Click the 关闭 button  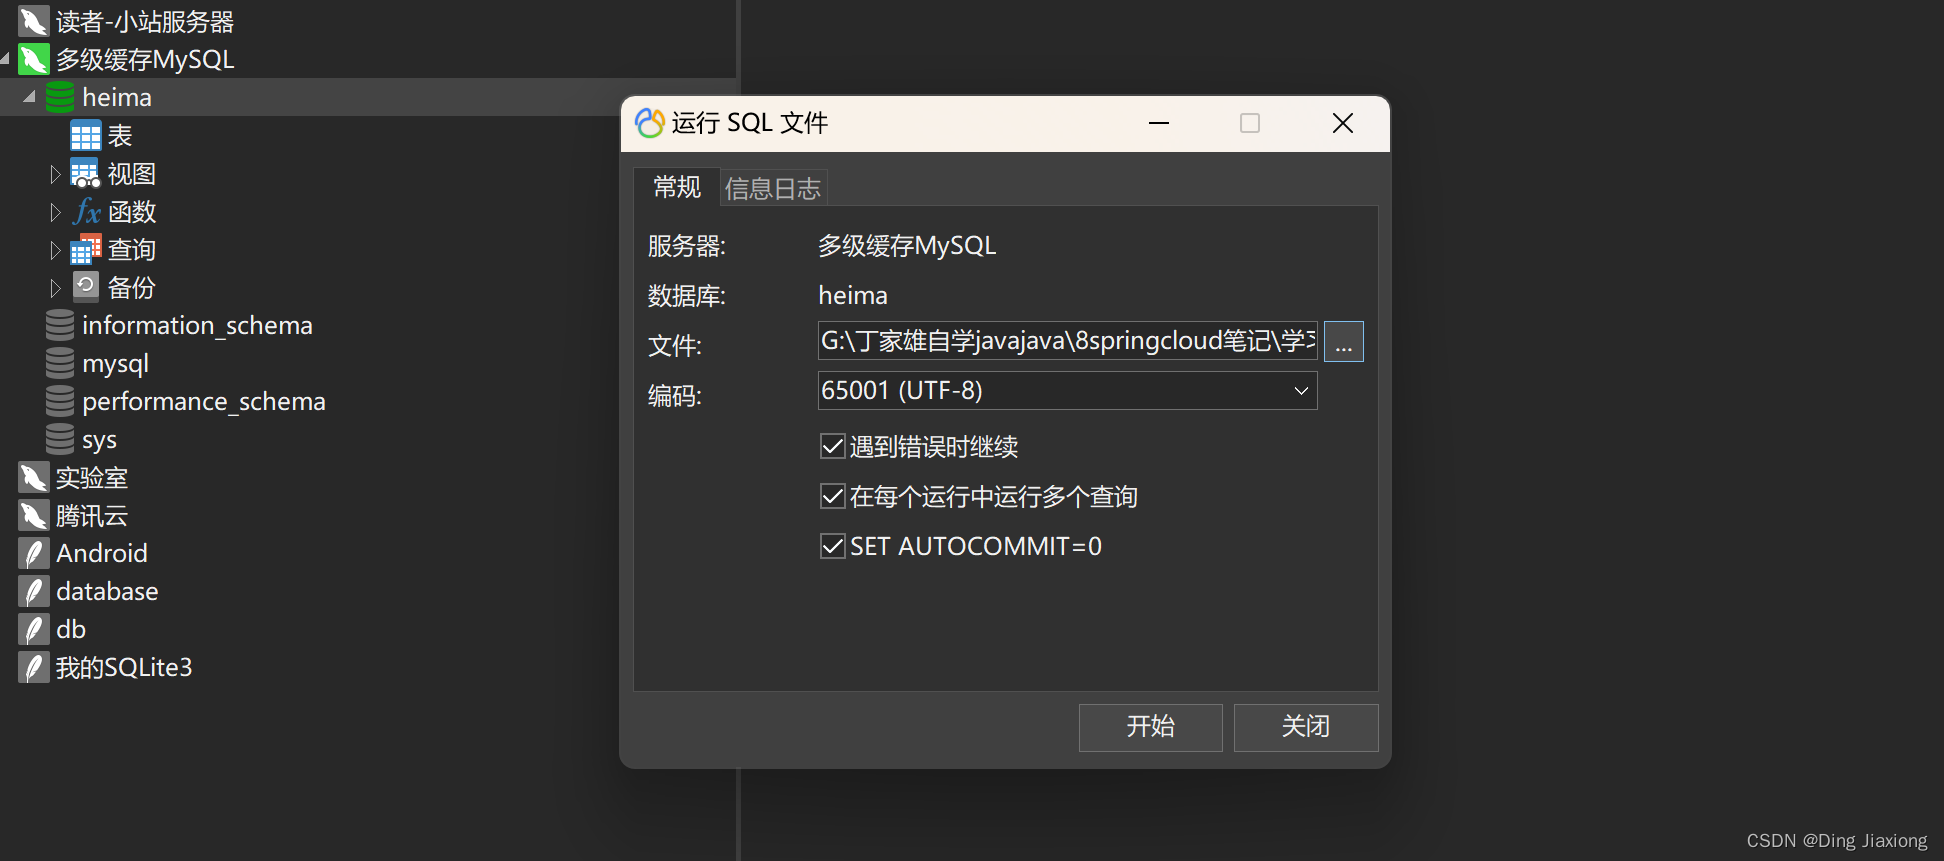click(1306, 727)
